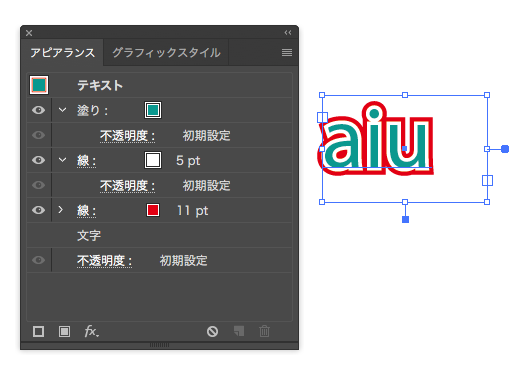
Task: Toggle visibility of the 11 pt red stroke
Action: [x=39, y=210]
